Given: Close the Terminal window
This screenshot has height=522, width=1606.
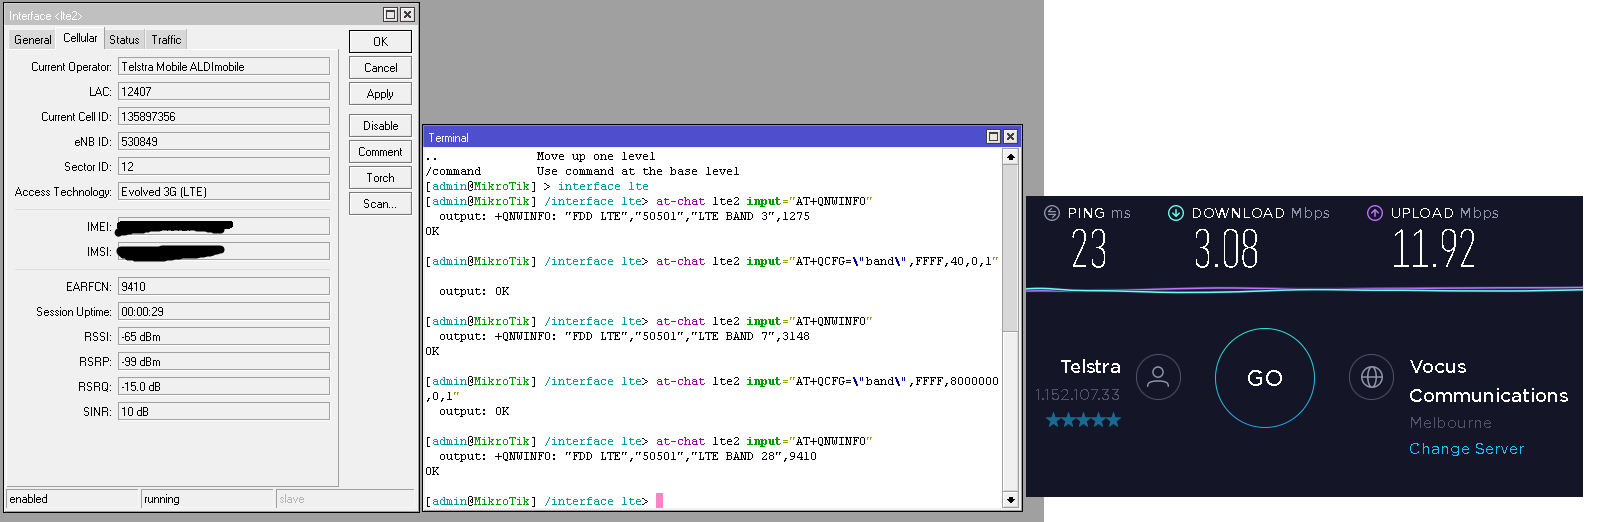Looking at the screenshot, I should pyautogui.click(x=1010, y=136).
